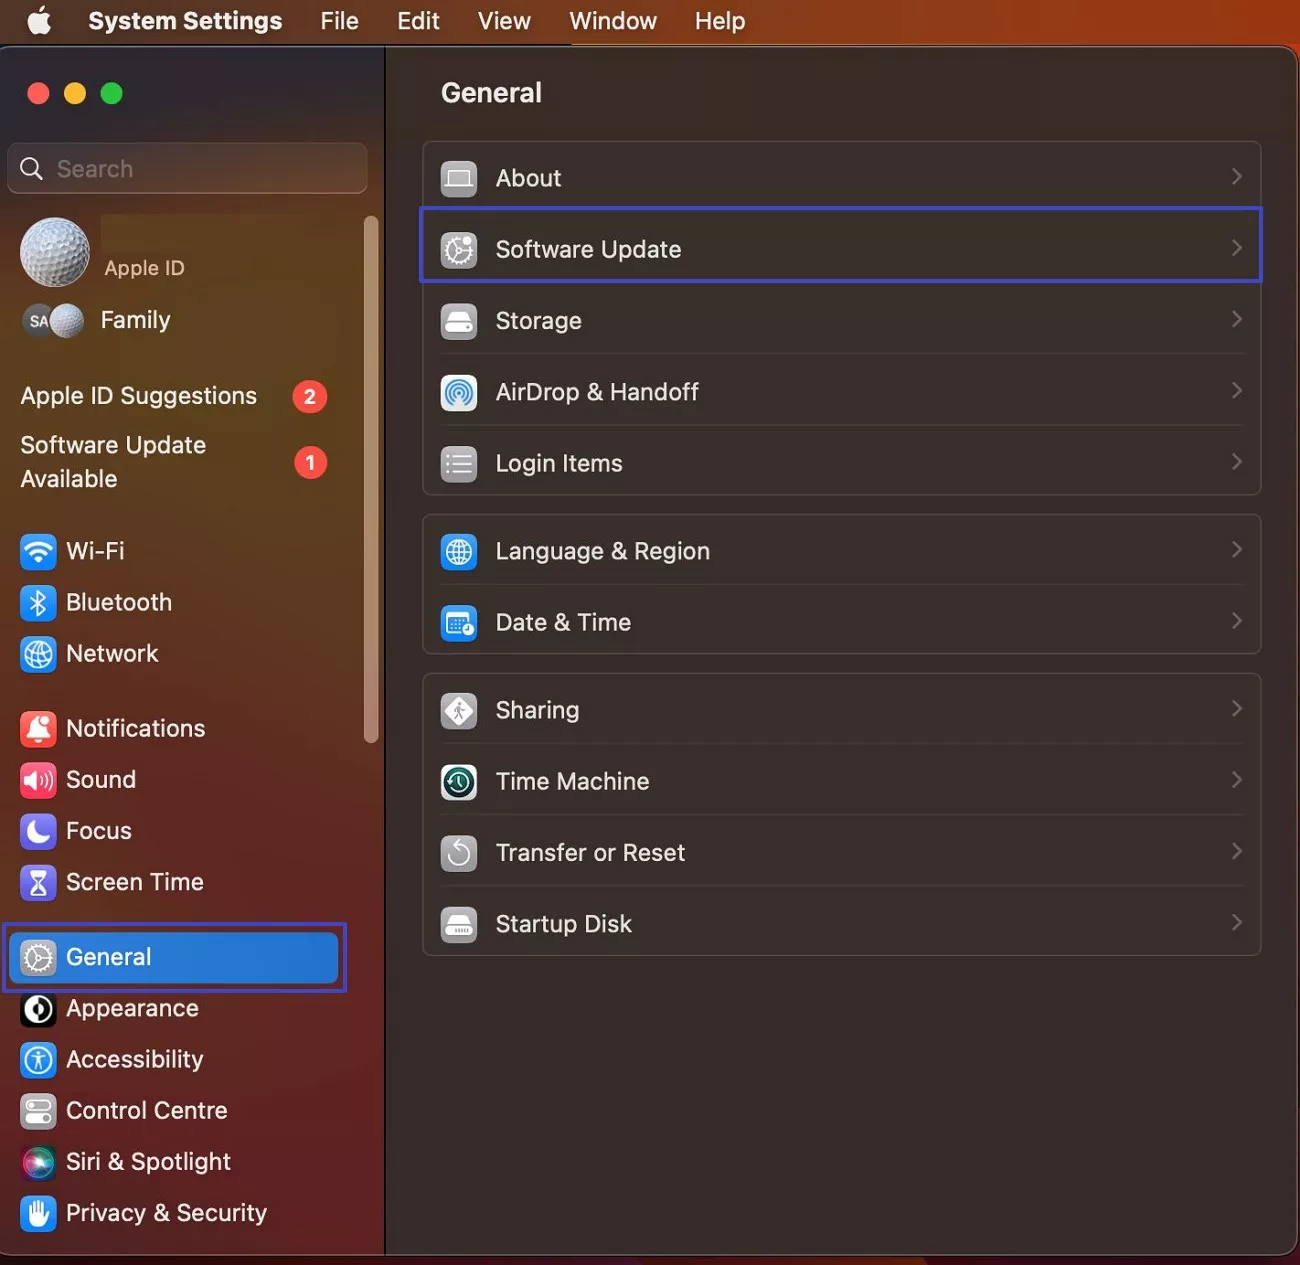Open Wi-Fi settings from the sidebar
The image size is (1300, 1265).
coord(38,551)
